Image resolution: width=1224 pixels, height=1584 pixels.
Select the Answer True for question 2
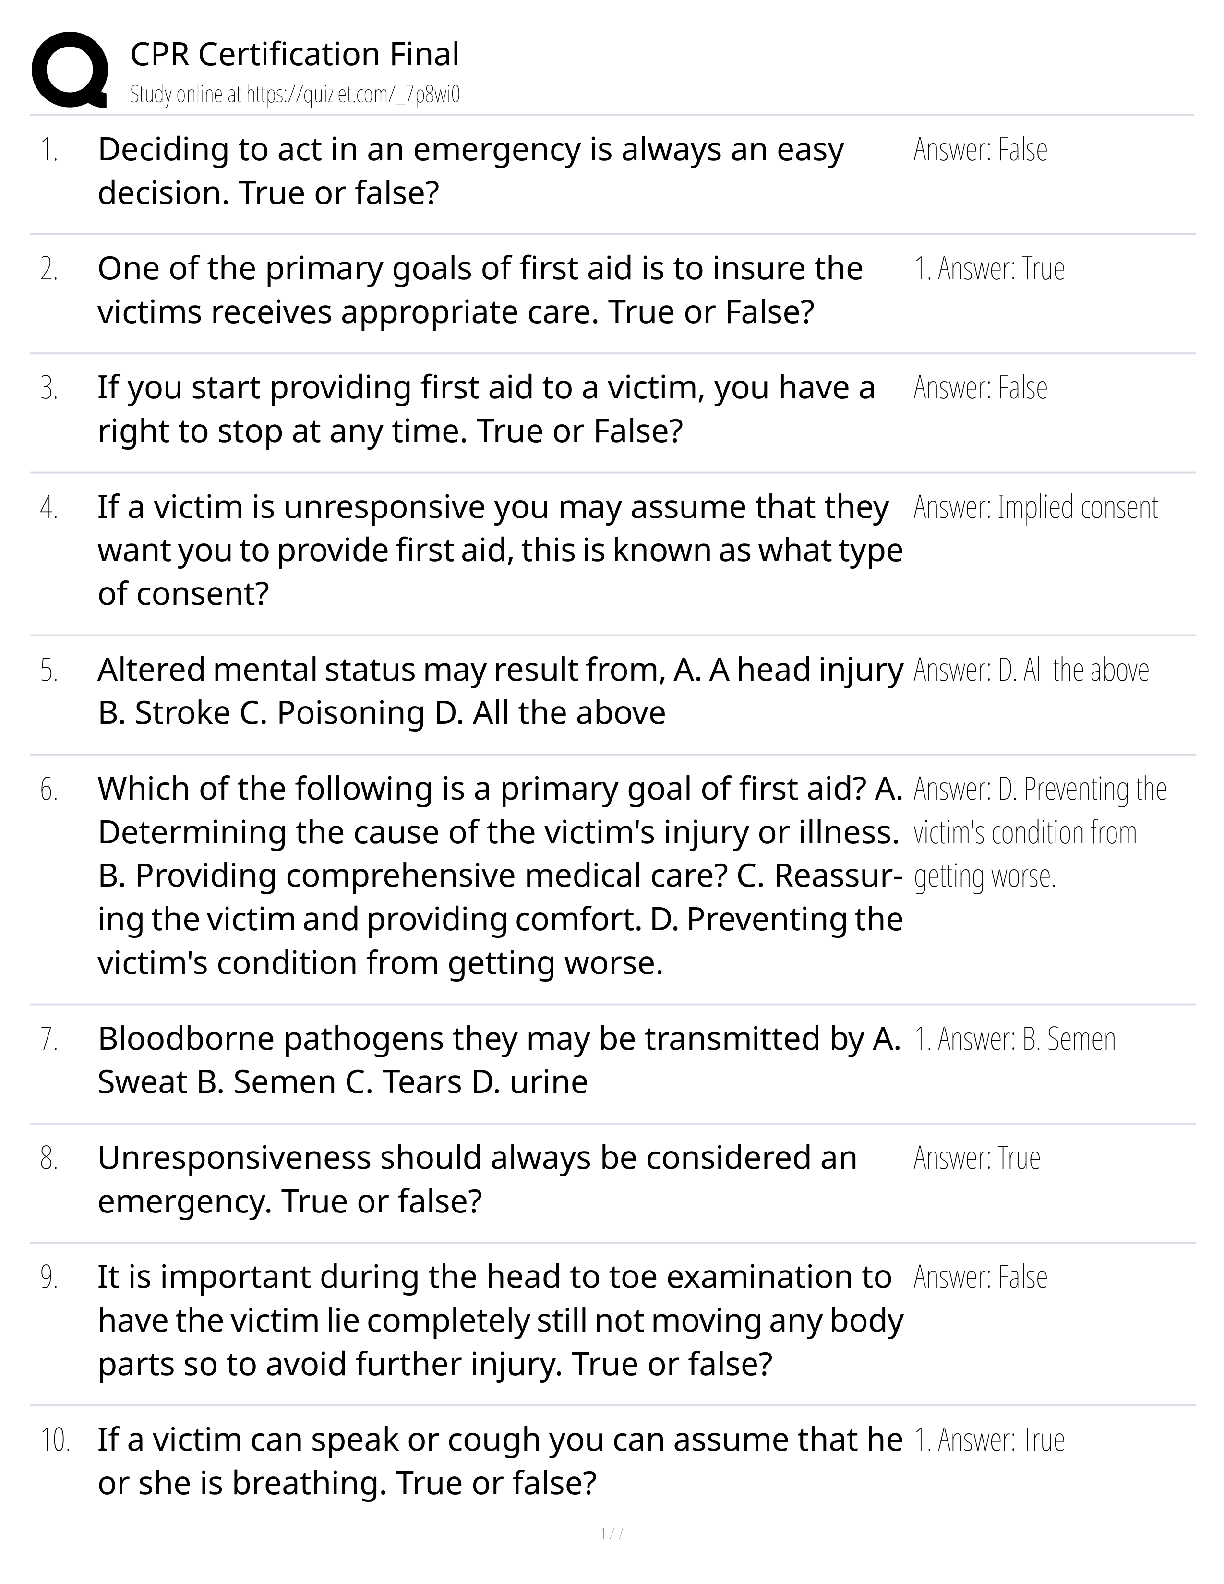point(989,269)
